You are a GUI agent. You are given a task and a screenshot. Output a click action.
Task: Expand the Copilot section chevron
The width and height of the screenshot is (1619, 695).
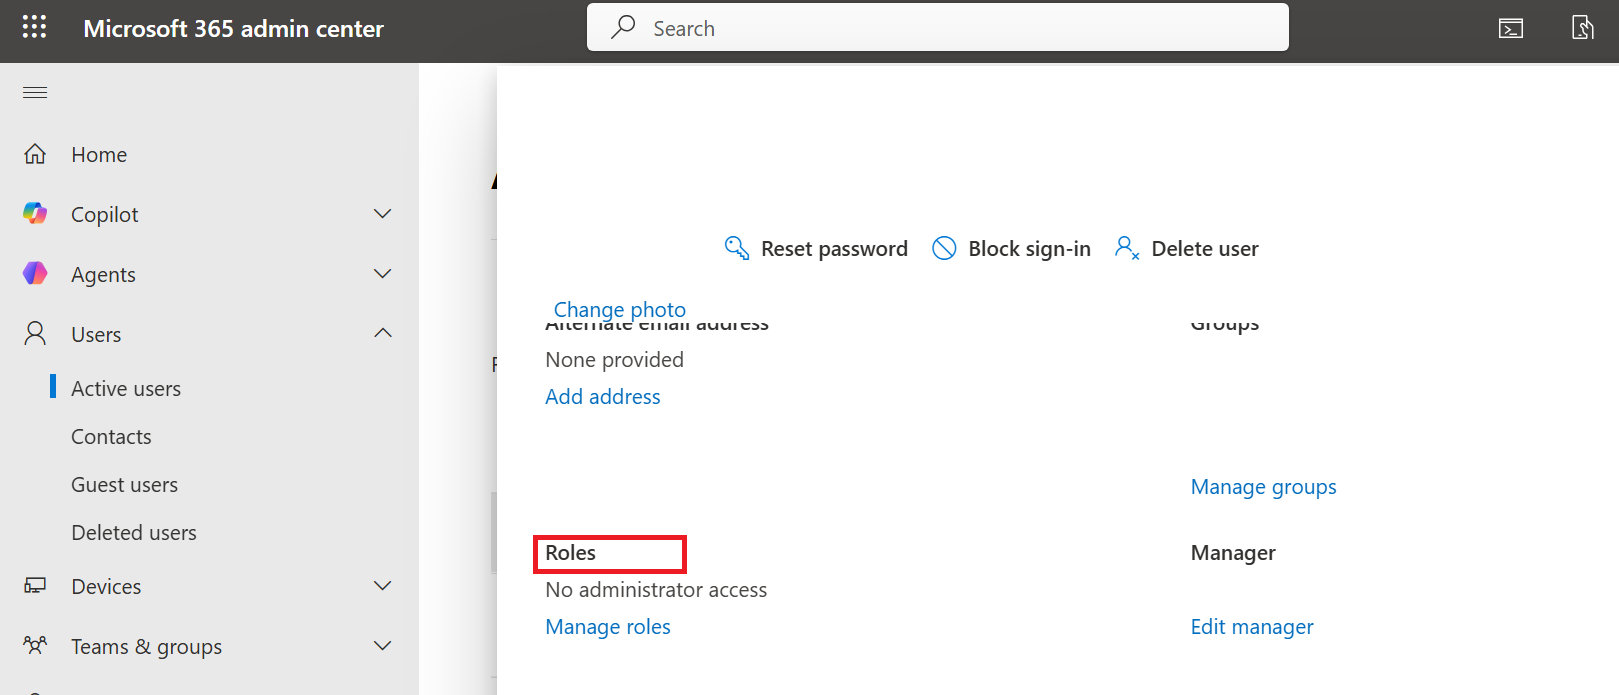click(382, 214)
